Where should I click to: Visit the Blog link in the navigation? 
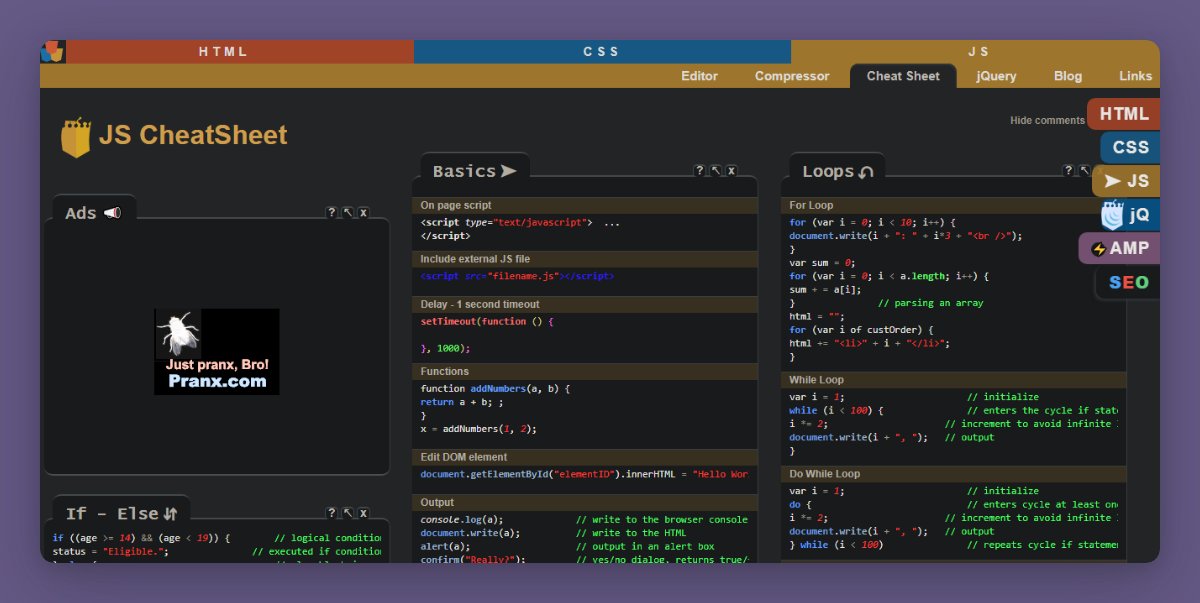point(1067,76)
